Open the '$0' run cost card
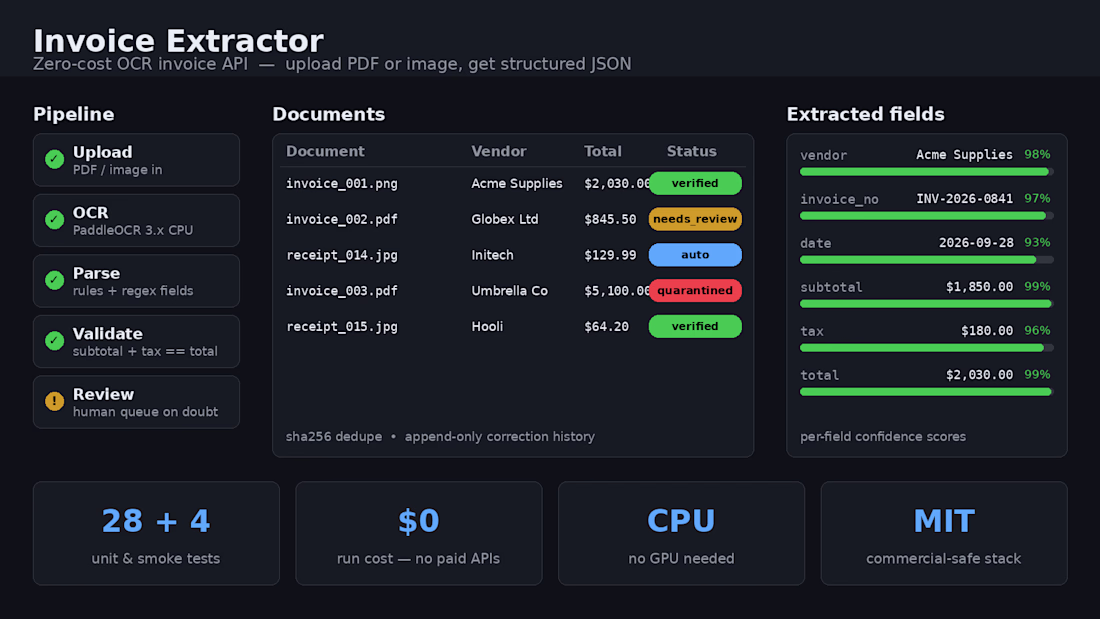Screen dimensions: 1100x619 pyautogui.click(x=419, y=533)
